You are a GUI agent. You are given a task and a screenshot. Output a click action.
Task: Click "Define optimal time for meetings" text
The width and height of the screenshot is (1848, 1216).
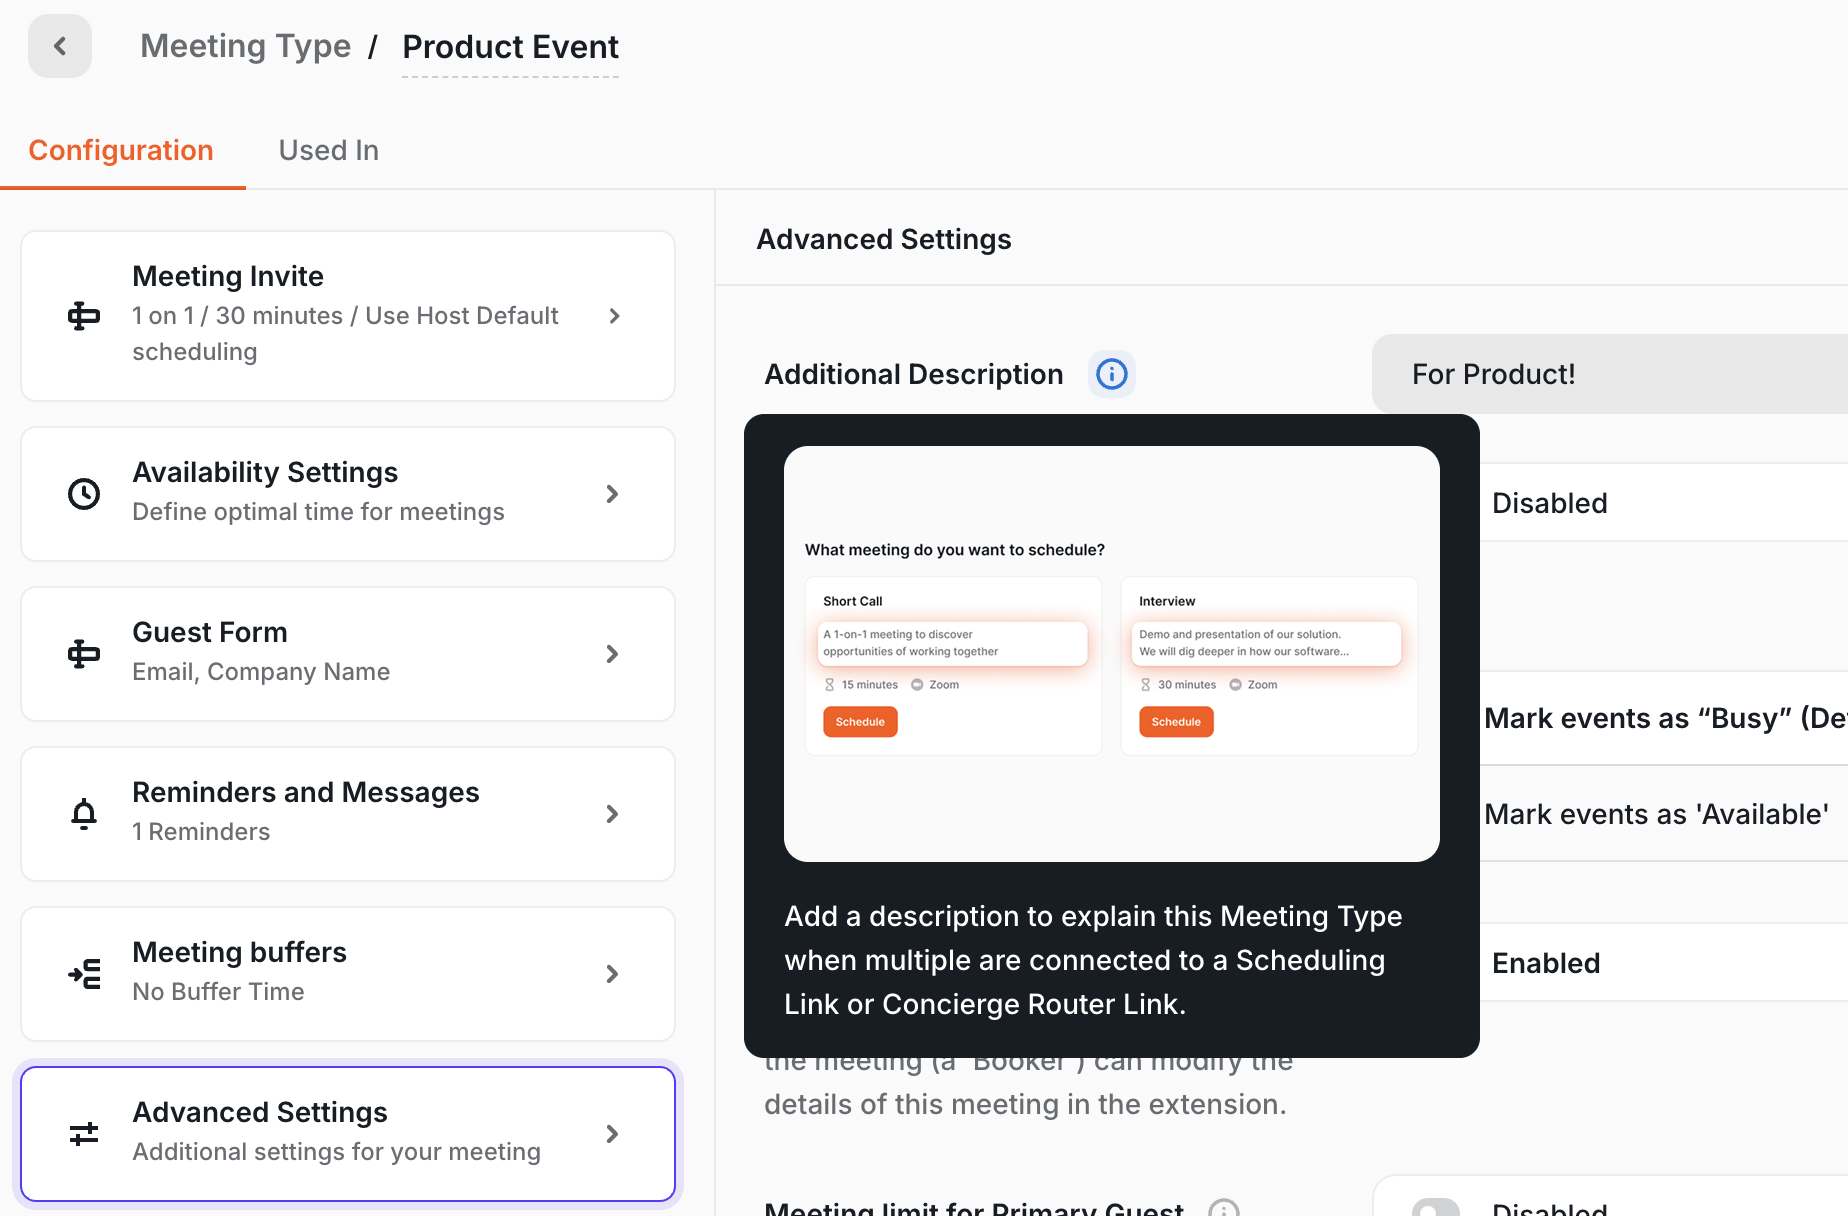click(318, 512)
